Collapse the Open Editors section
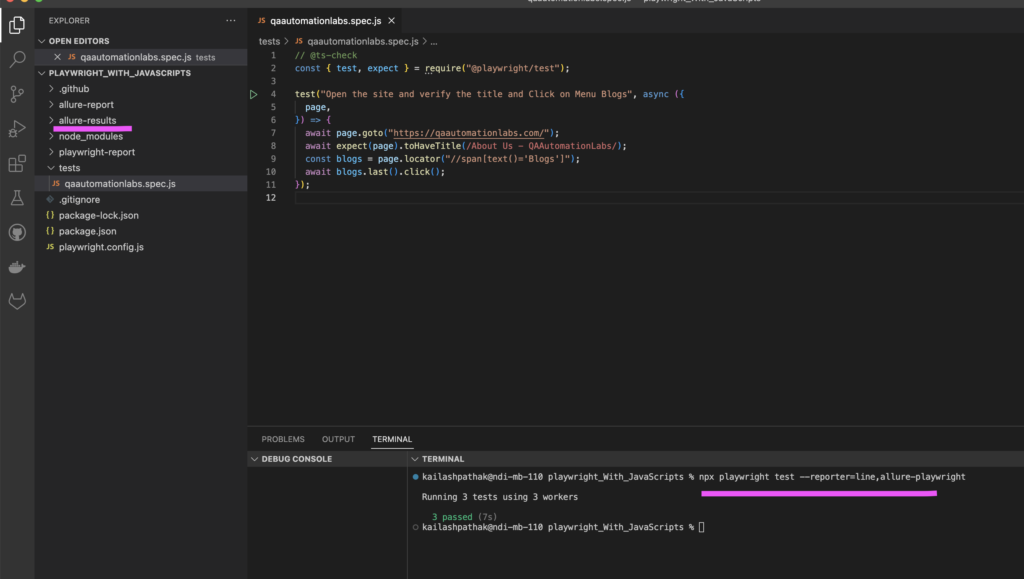The image size is (1024, 579). coord(42,41)
